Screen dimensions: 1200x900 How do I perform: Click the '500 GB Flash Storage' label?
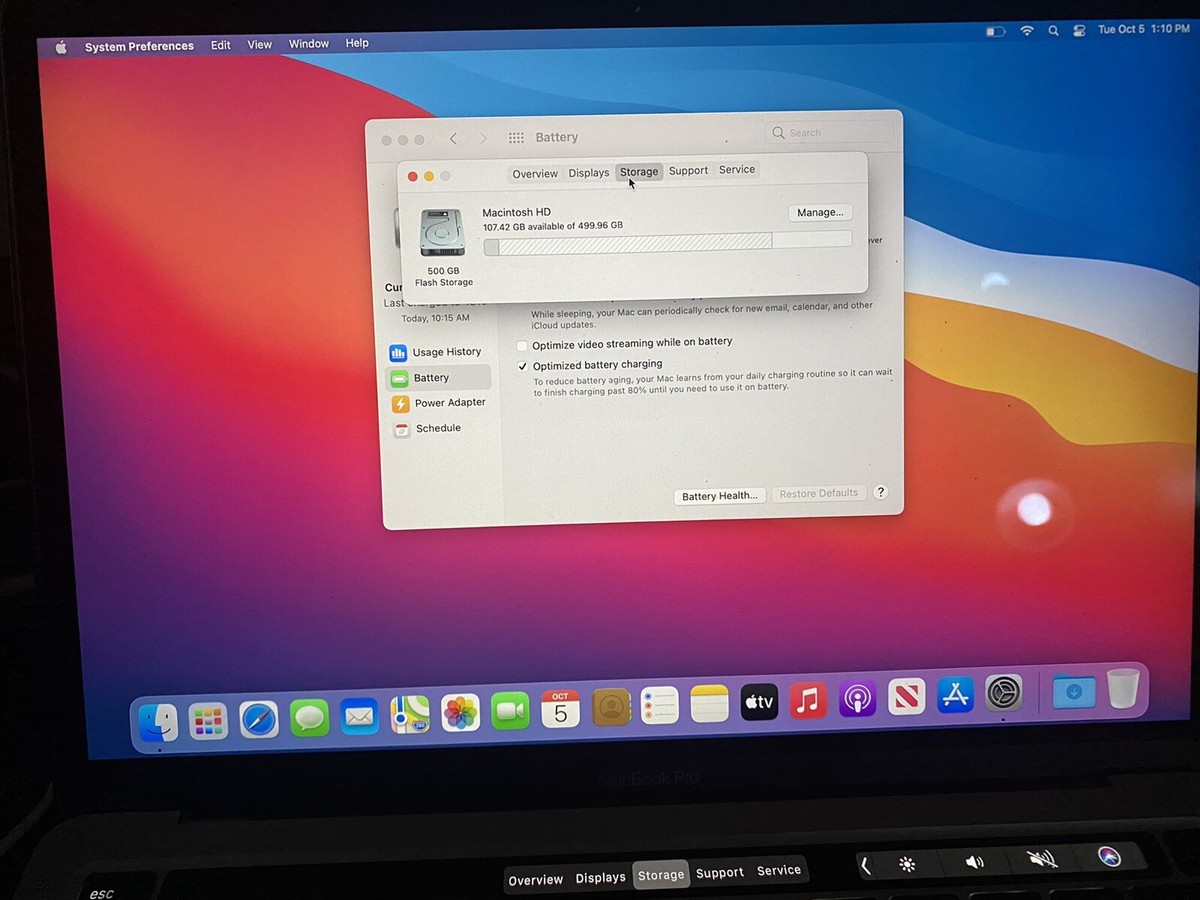coord(444,277)
